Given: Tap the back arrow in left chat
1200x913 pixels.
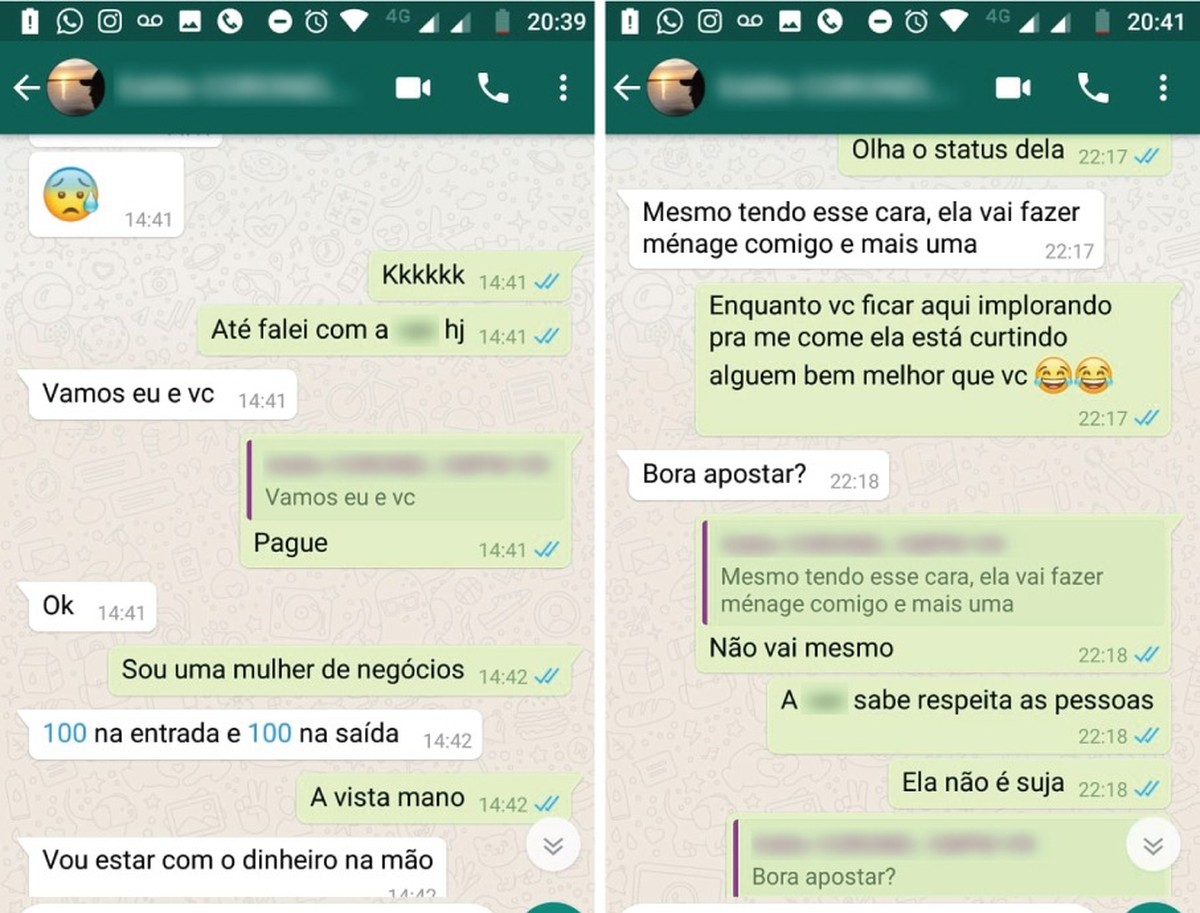Looking at the screenshot, I should tap(26, 88).
